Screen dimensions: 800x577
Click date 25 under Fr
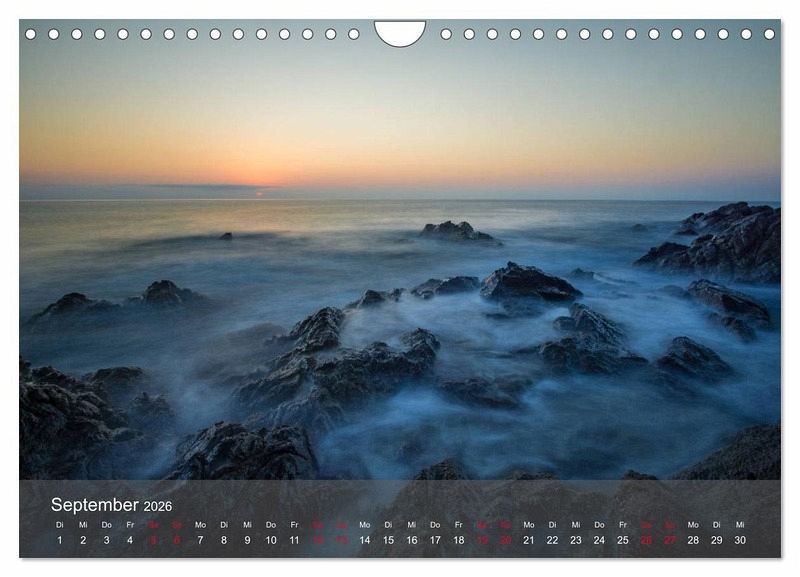[622, 540]
